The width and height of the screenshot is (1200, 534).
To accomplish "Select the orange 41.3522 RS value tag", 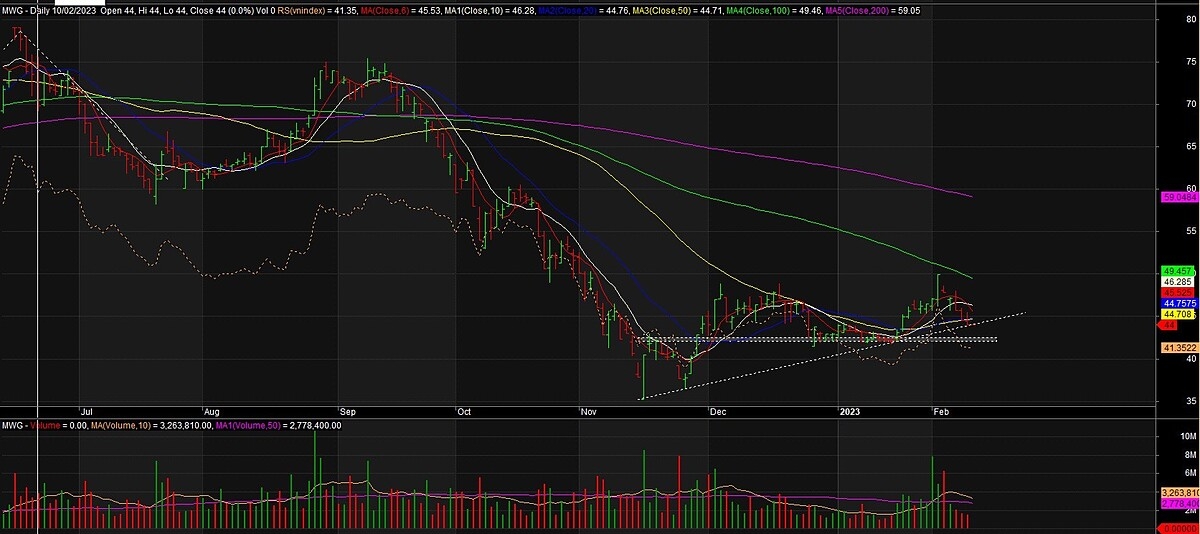I will point(1176,348).
